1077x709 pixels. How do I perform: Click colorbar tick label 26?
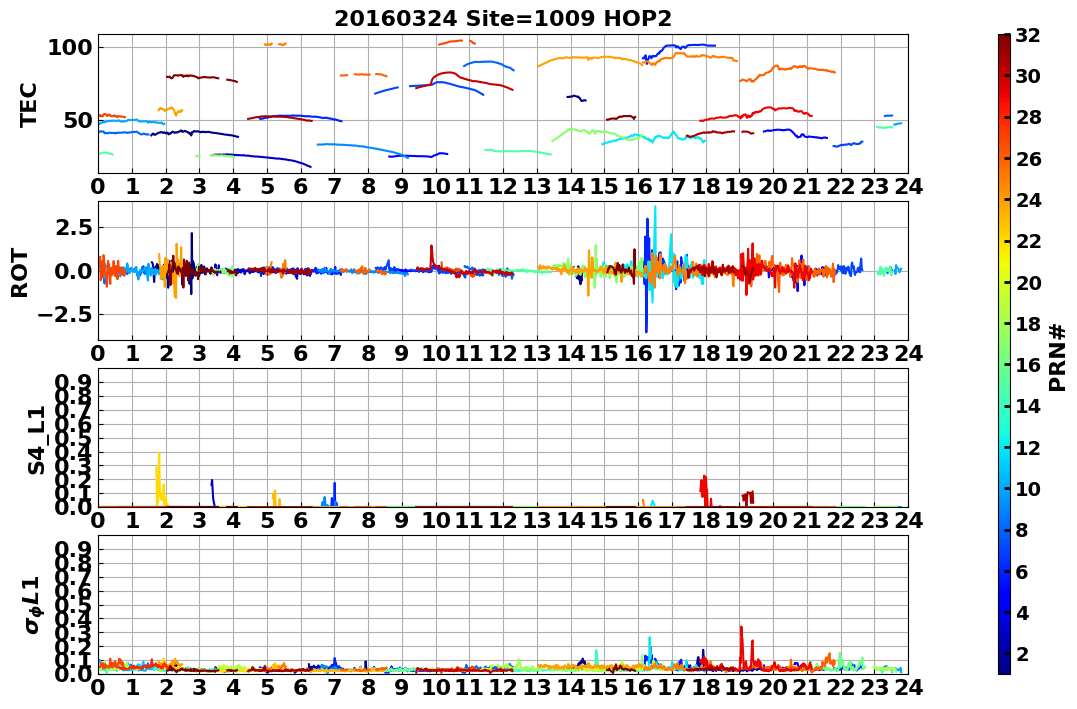click(1028, 159)
